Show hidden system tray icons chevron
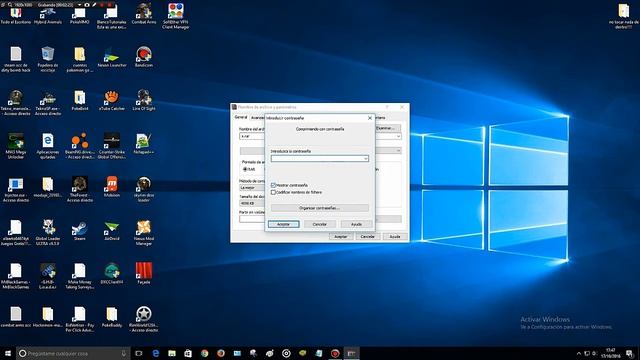This screenshot has height=360, width=640. tap(578, 353)
